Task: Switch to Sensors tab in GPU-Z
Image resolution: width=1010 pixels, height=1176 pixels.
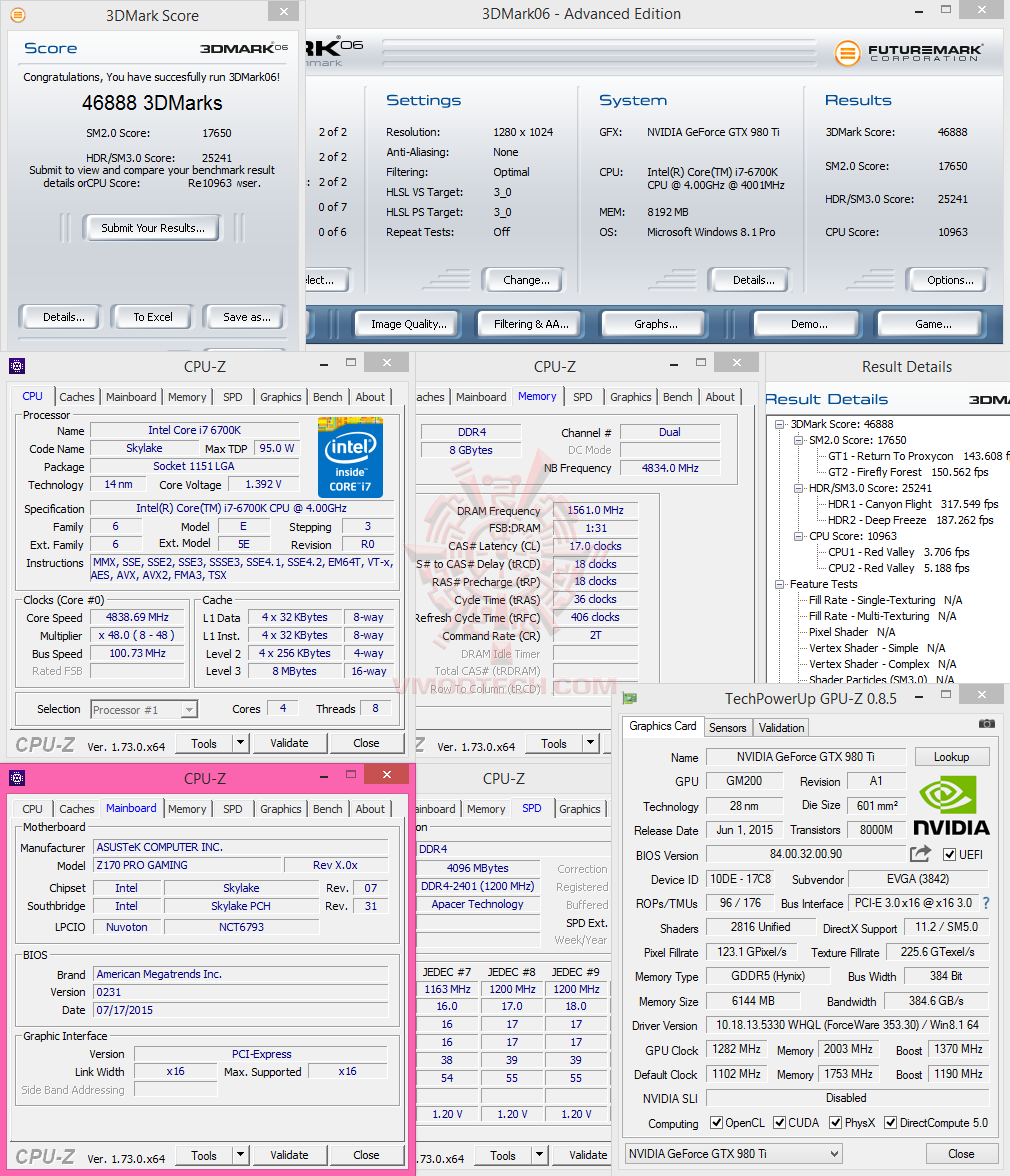Action: pos(727,728)
